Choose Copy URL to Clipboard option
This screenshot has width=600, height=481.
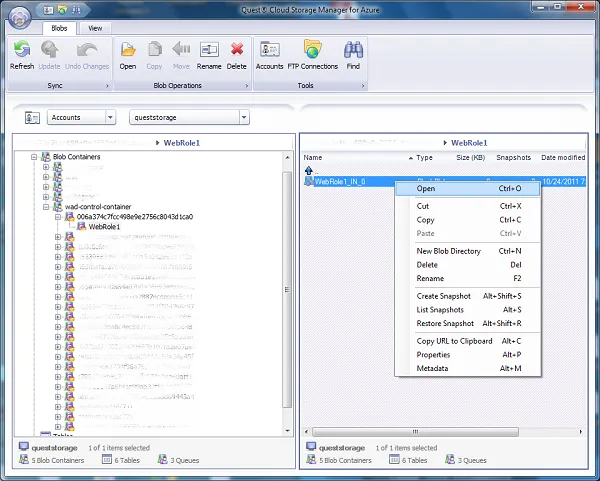454,341
